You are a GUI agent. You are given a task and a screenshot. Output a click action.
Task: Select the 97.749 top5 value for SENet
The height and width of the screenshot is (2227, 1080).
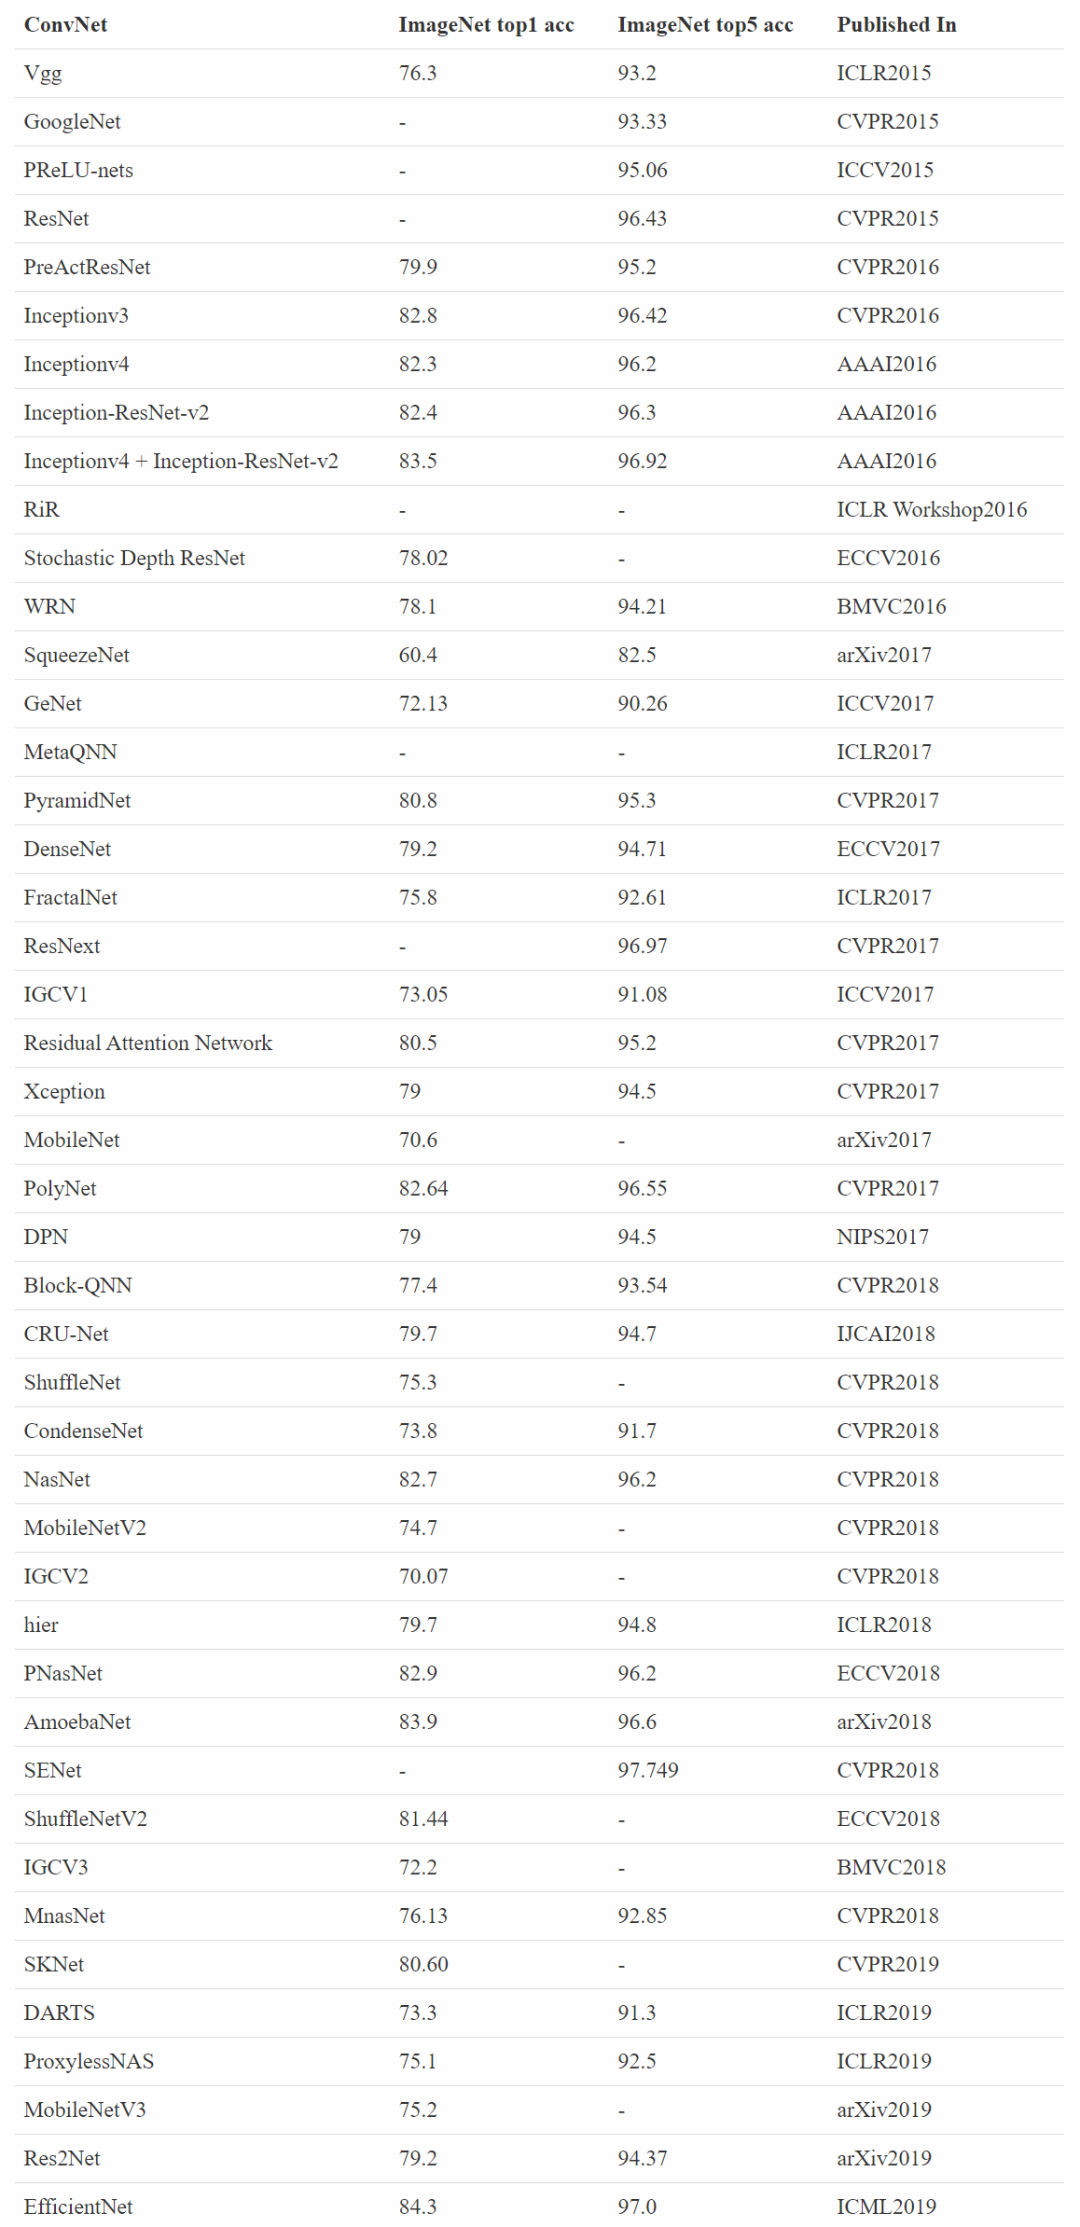coord(648,1770)
